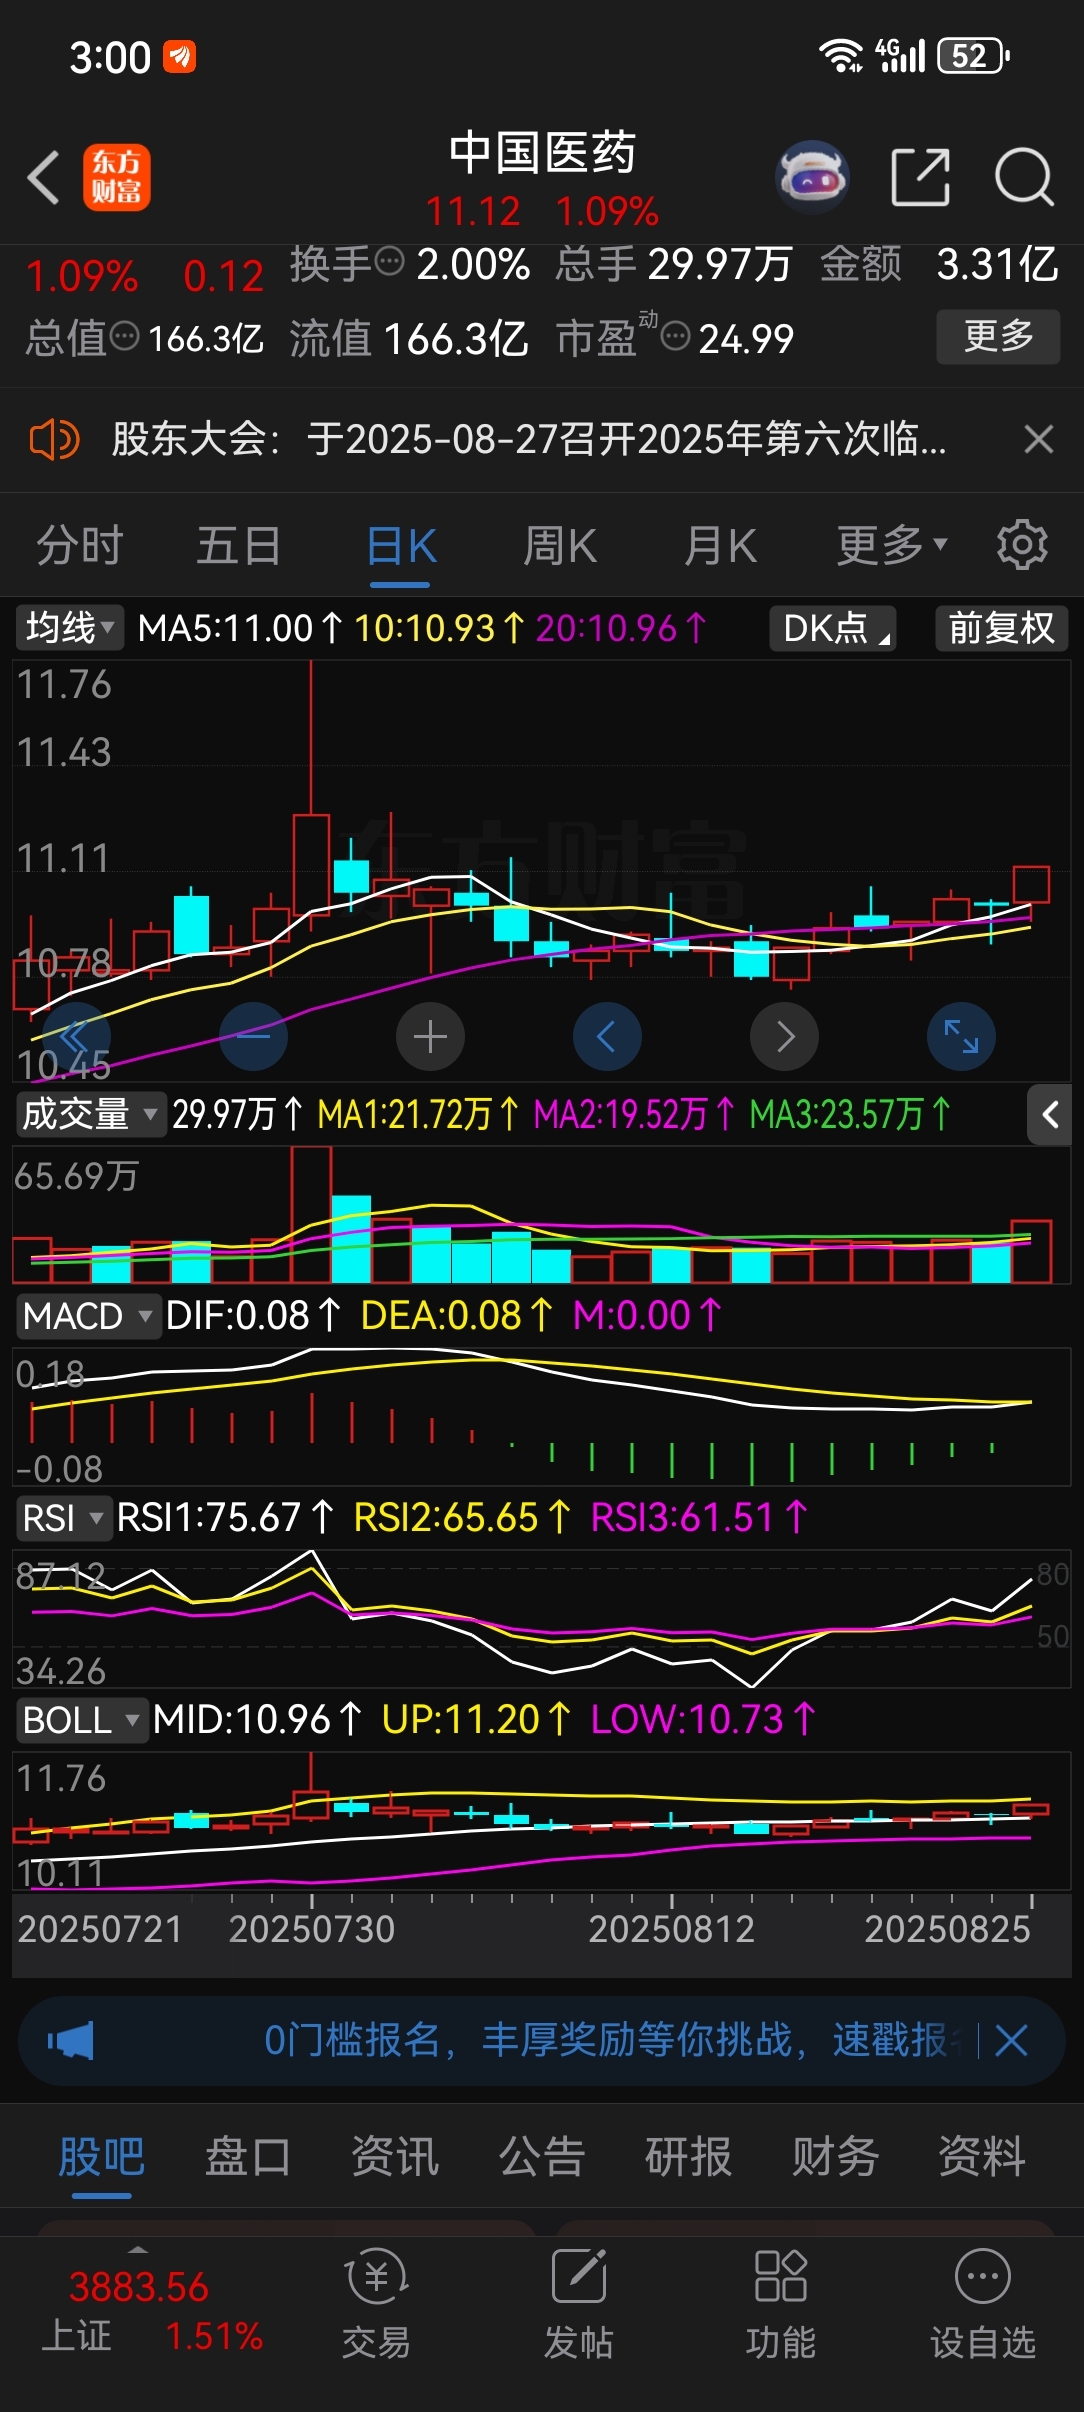Zoom out chart with minus button

pyautogui.click(x=253, y=1037)
